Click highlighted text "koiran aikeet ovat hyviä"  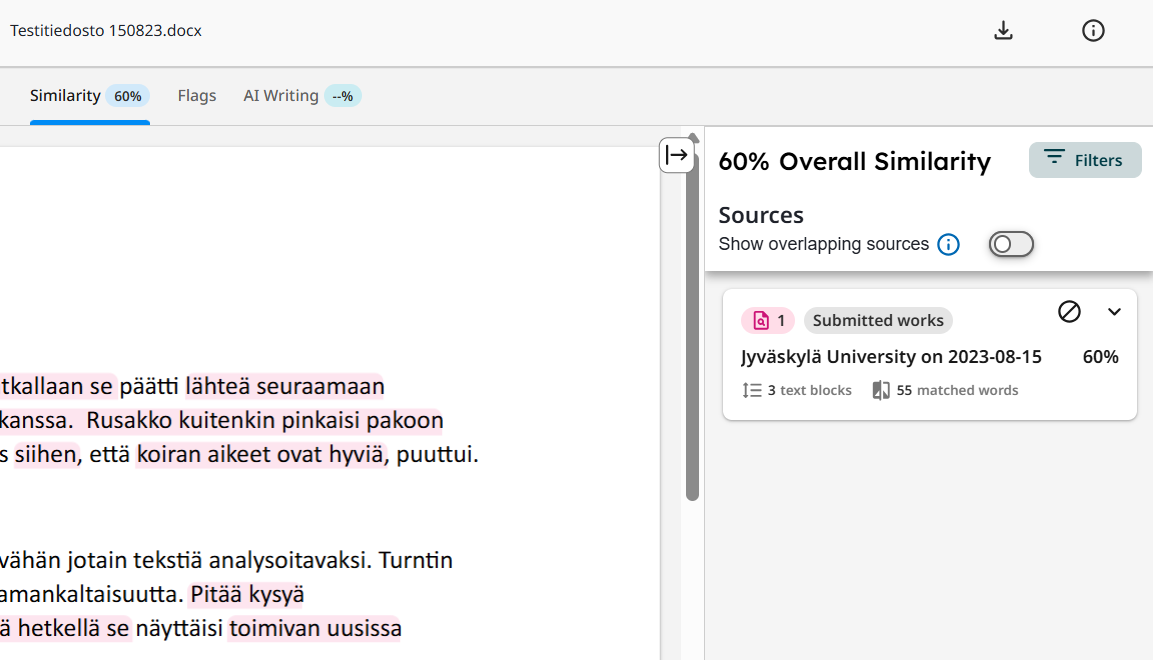[x=260, y=456]
